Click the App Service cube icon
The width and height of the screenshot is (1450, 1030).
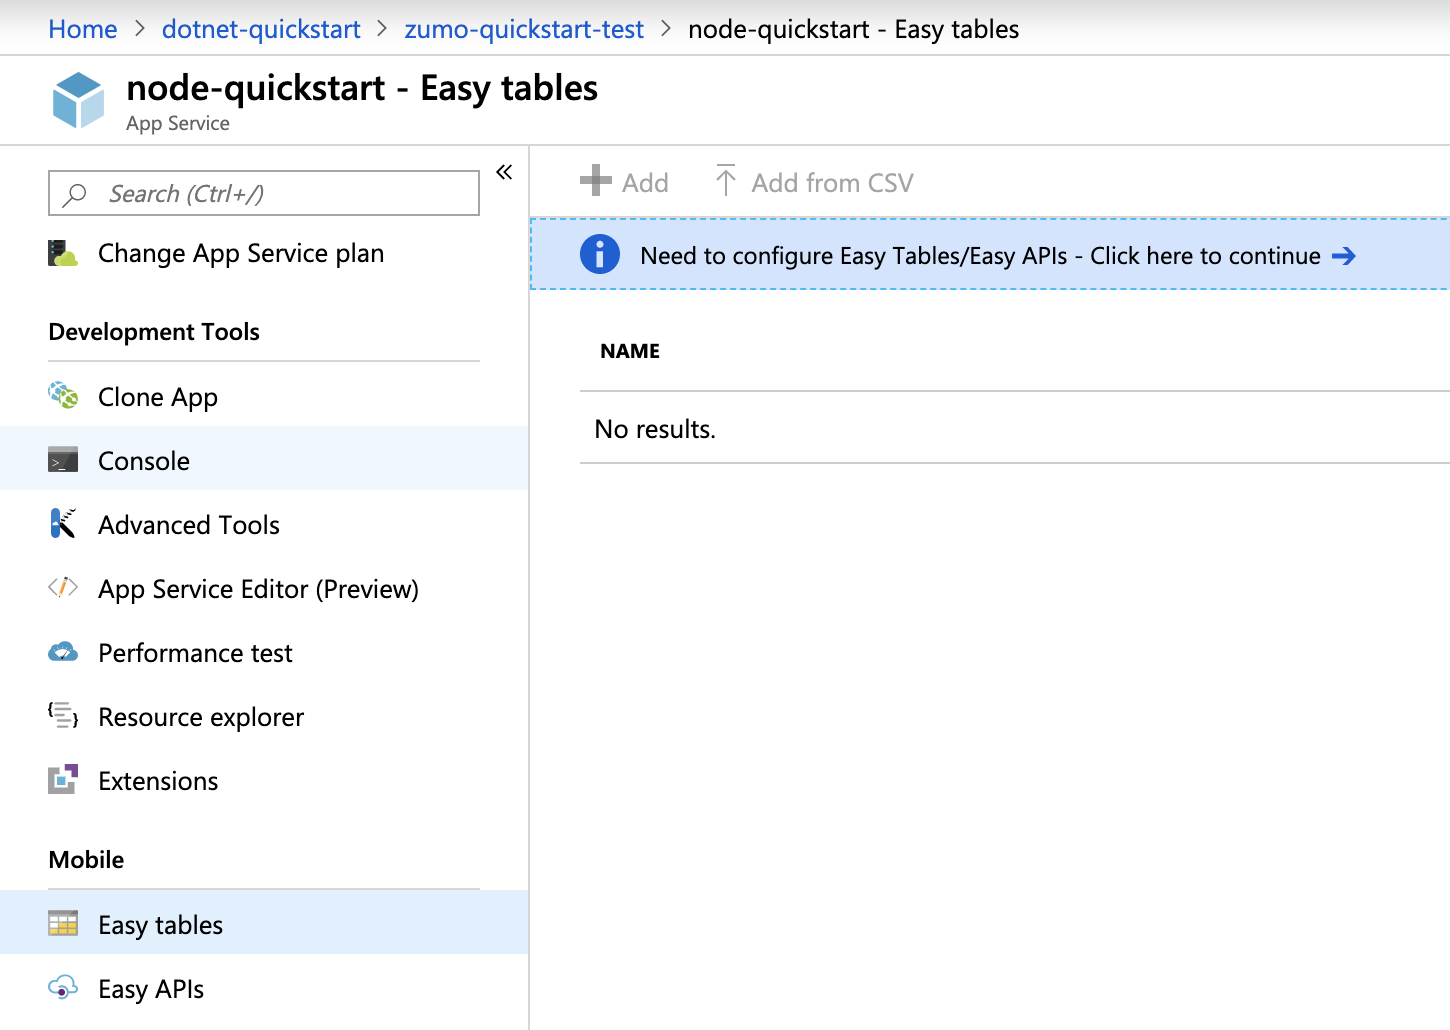coord(78,98)
